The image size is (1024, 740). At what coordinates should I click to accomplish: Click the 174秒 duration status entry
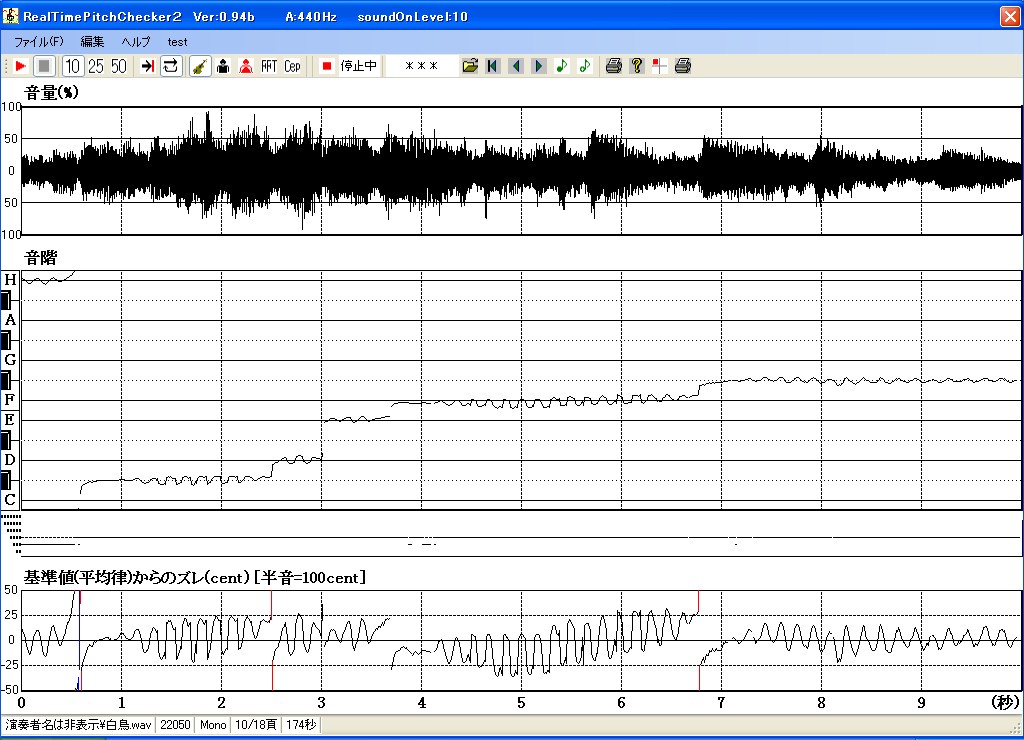tap(301, 725)
